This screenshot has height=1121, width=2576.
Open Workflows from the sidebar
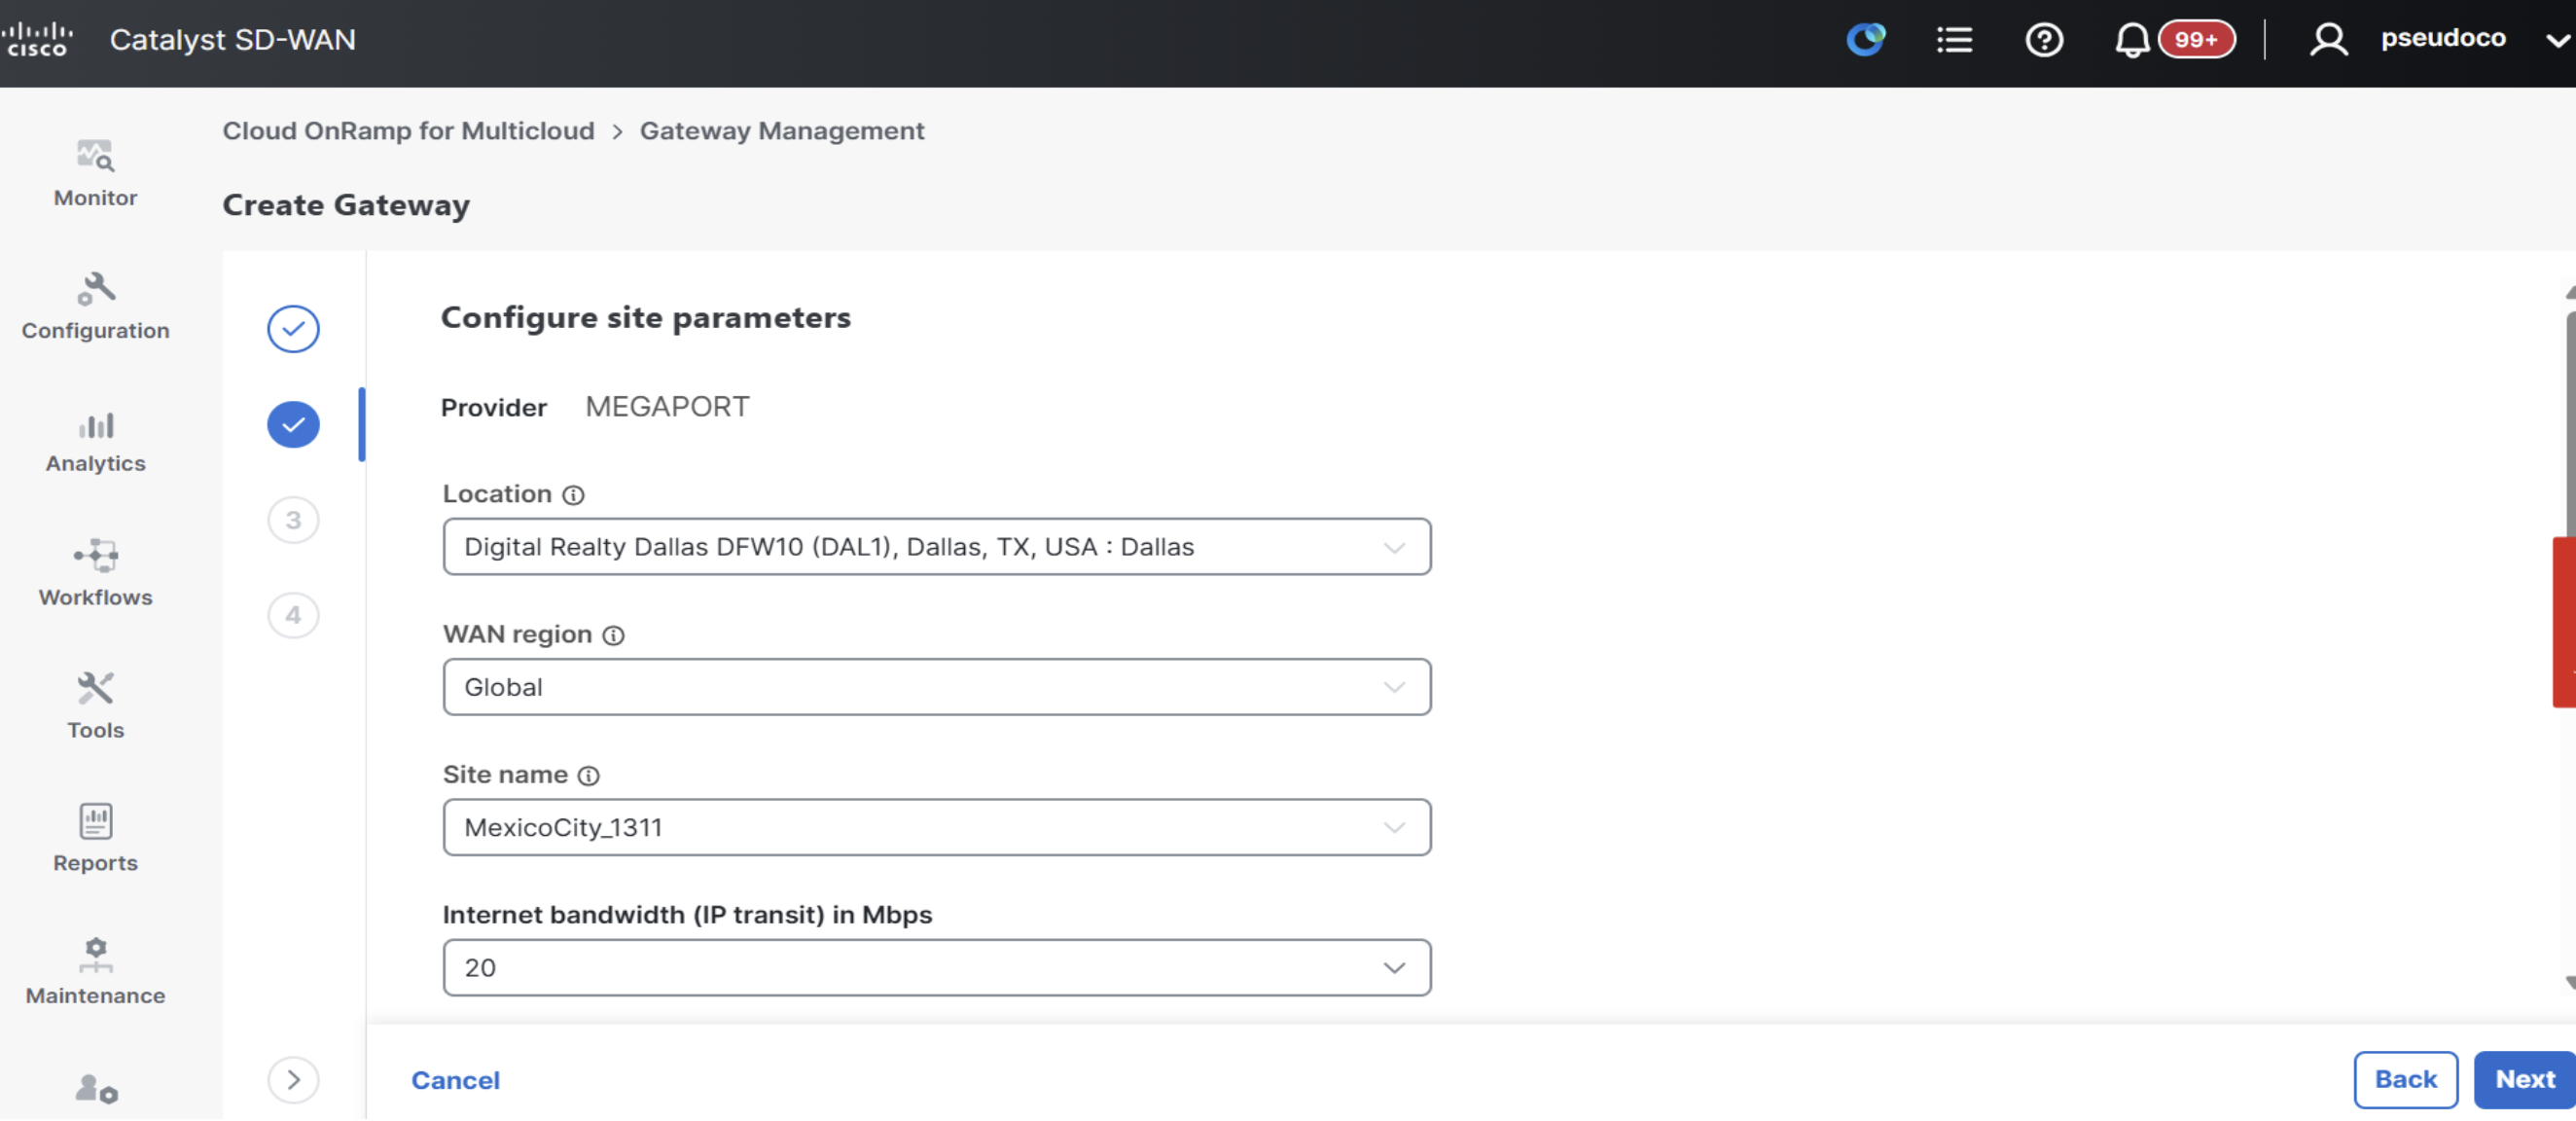(x=96, y=573)
